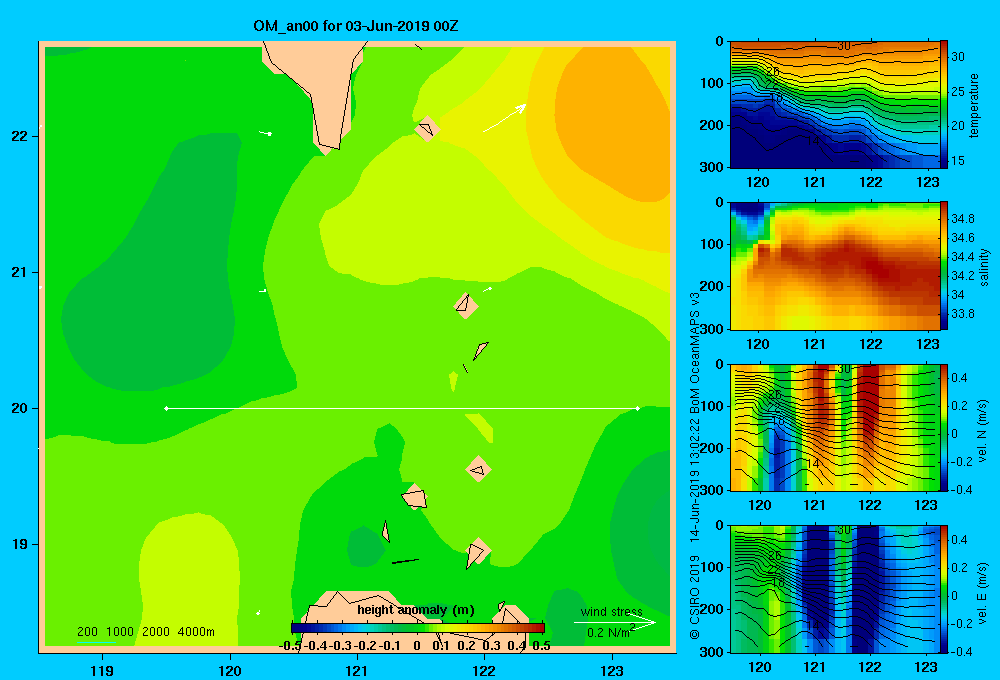
Task: Click '0.5' on the height anomaly scale
Action: pos(541,646)
